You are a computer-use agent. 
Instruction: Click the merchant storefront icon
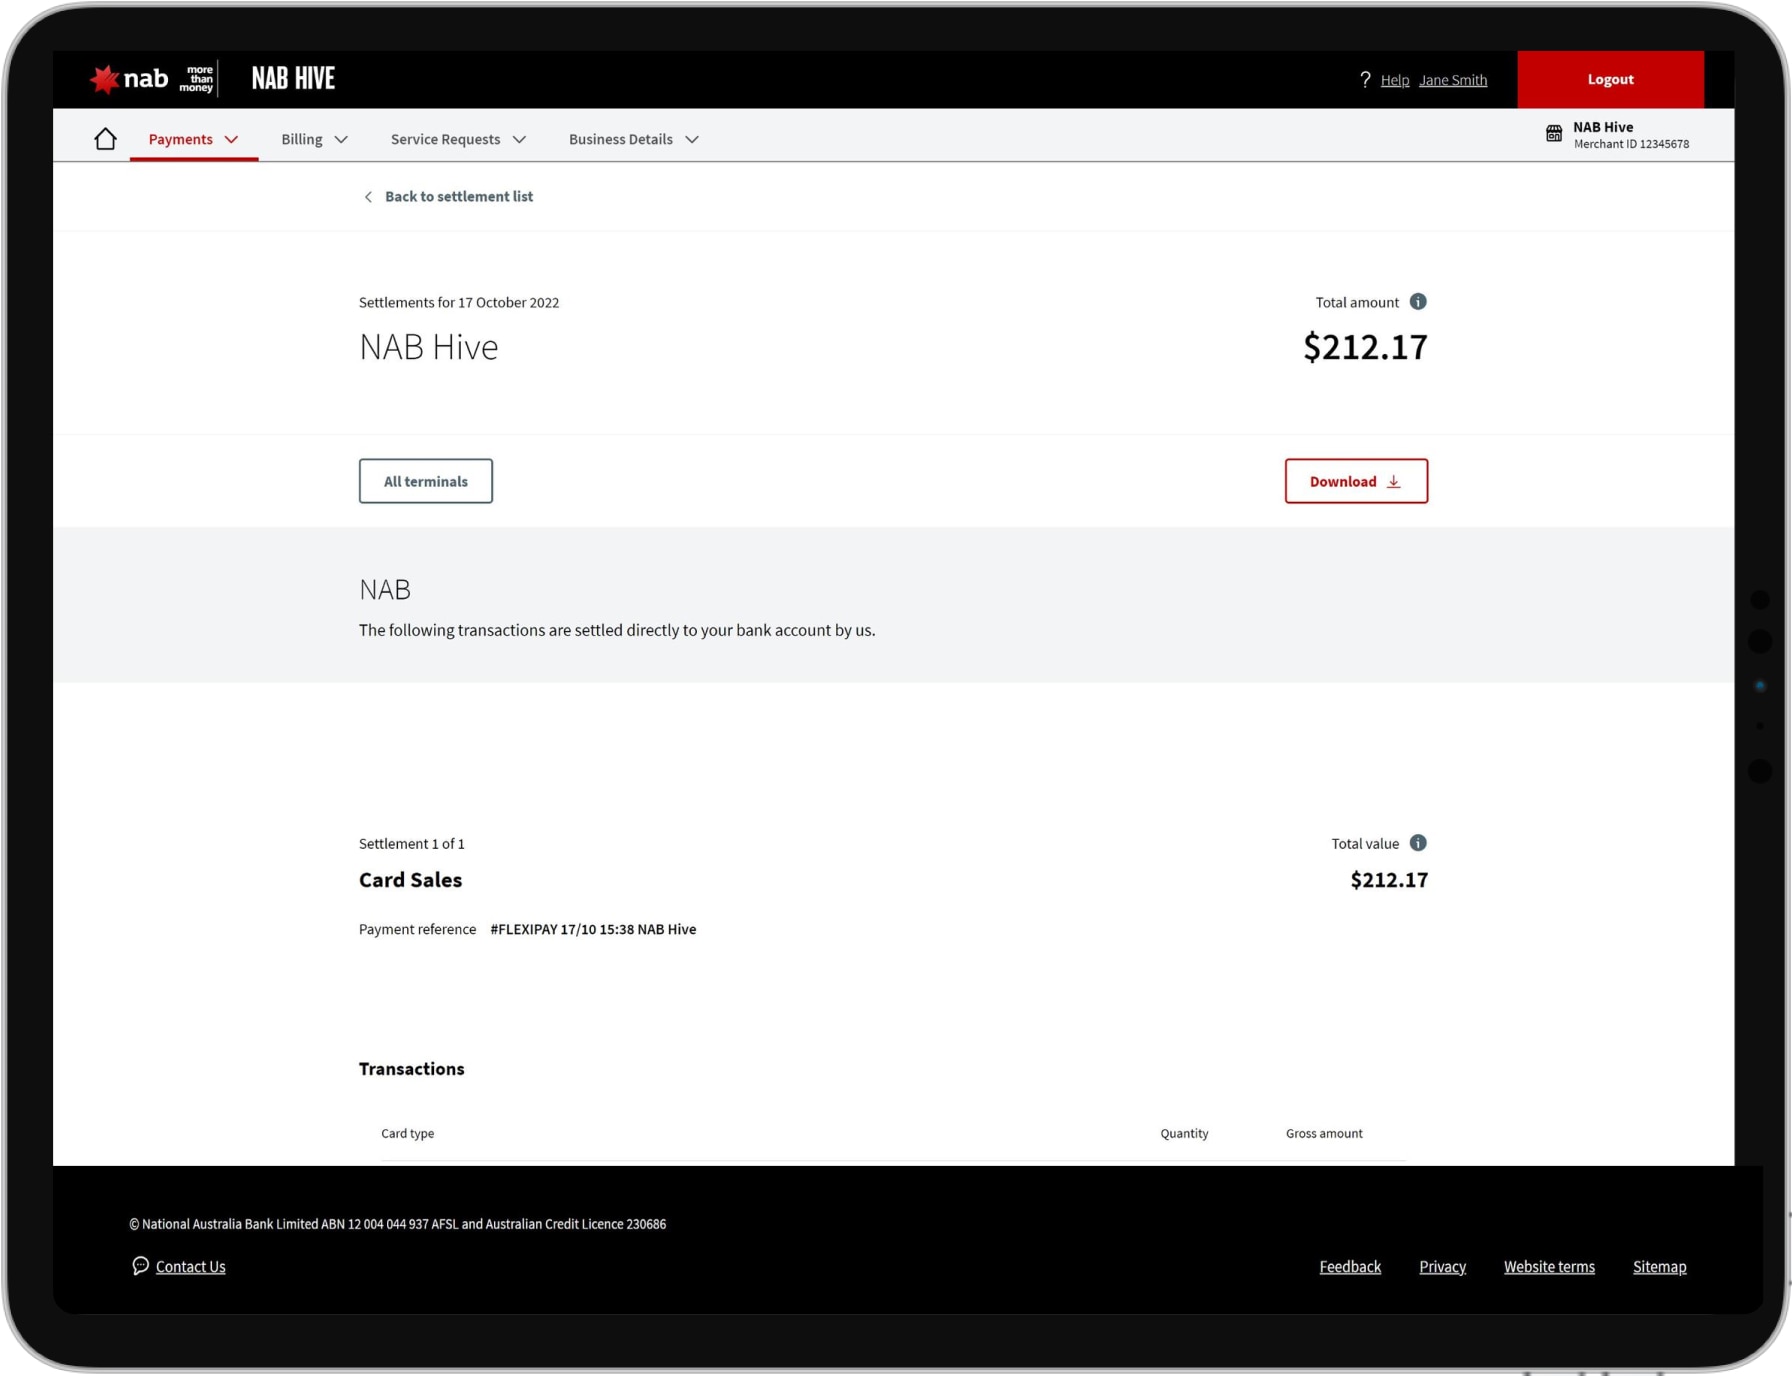[x=1554, y=134]
